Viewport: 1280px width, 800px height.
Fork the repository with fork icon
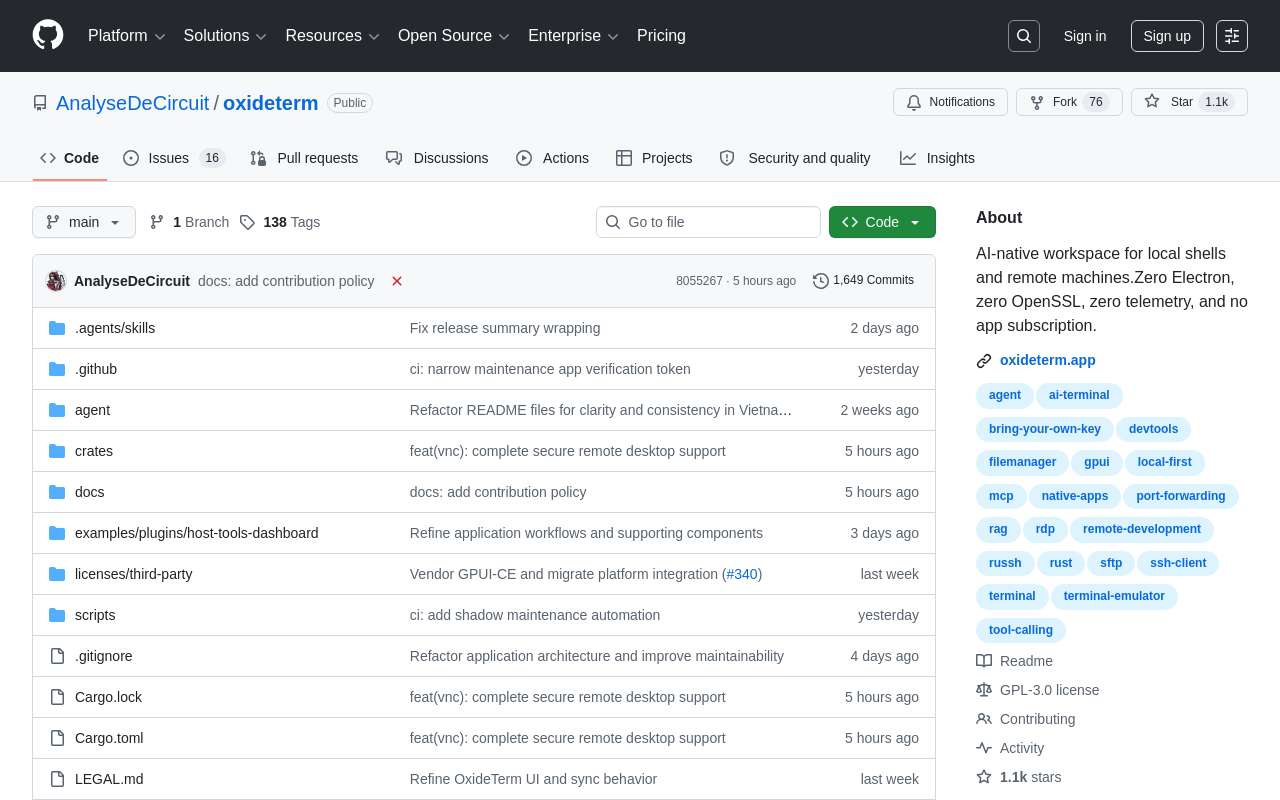coord(1069,102)
